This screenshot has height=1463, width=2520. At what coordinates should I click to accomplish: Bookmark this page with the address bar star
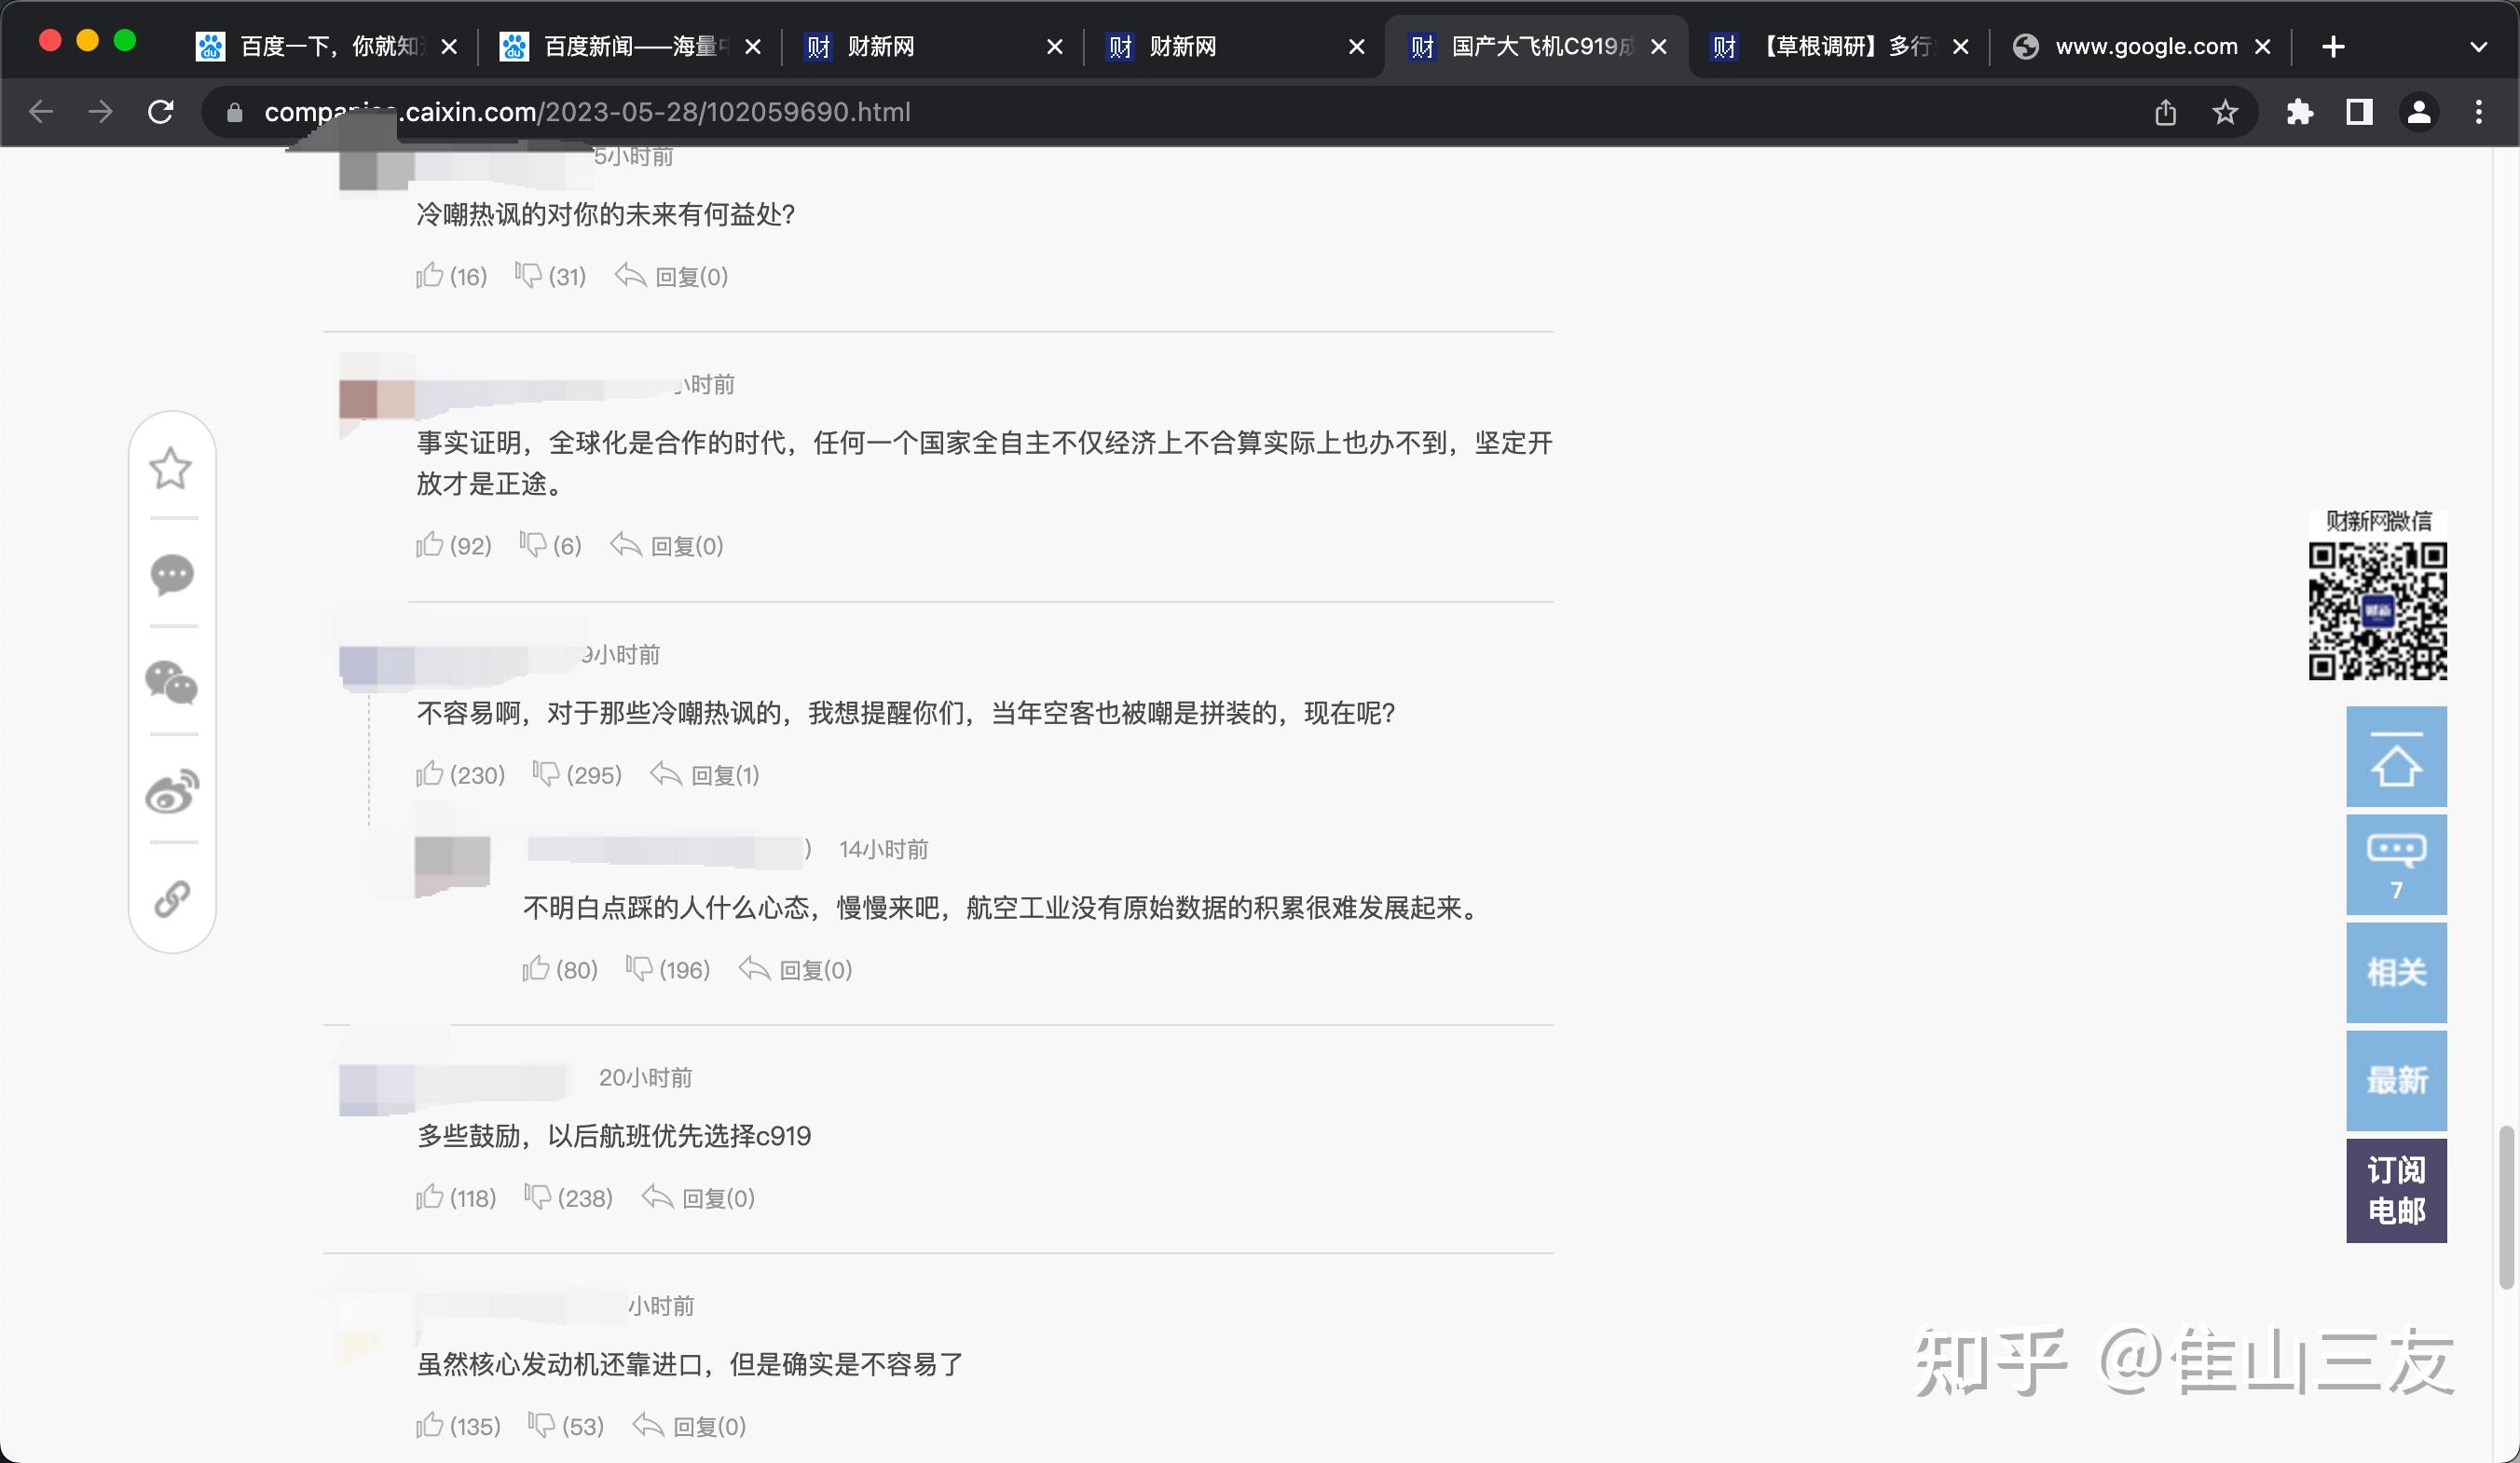[x=2224, y=112]
